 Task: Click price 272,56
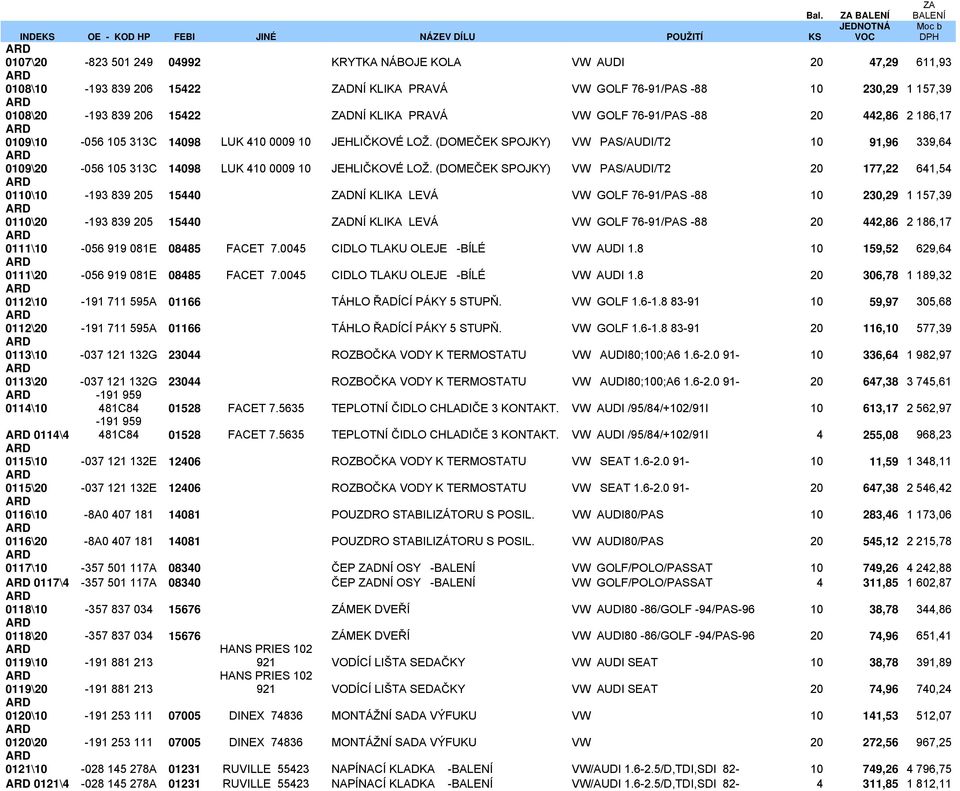point(880,743)
